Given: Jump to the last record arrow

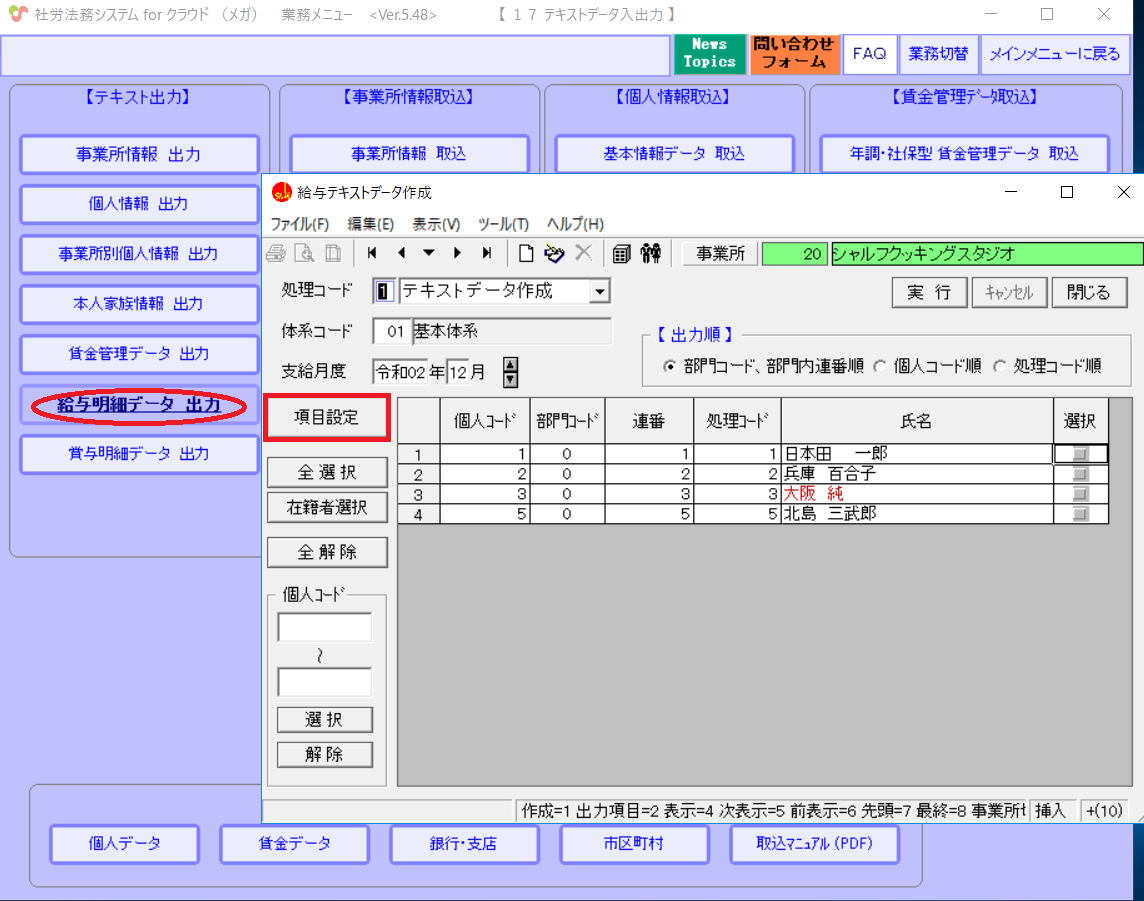Looking at the screenshot, I should [487, 253].
